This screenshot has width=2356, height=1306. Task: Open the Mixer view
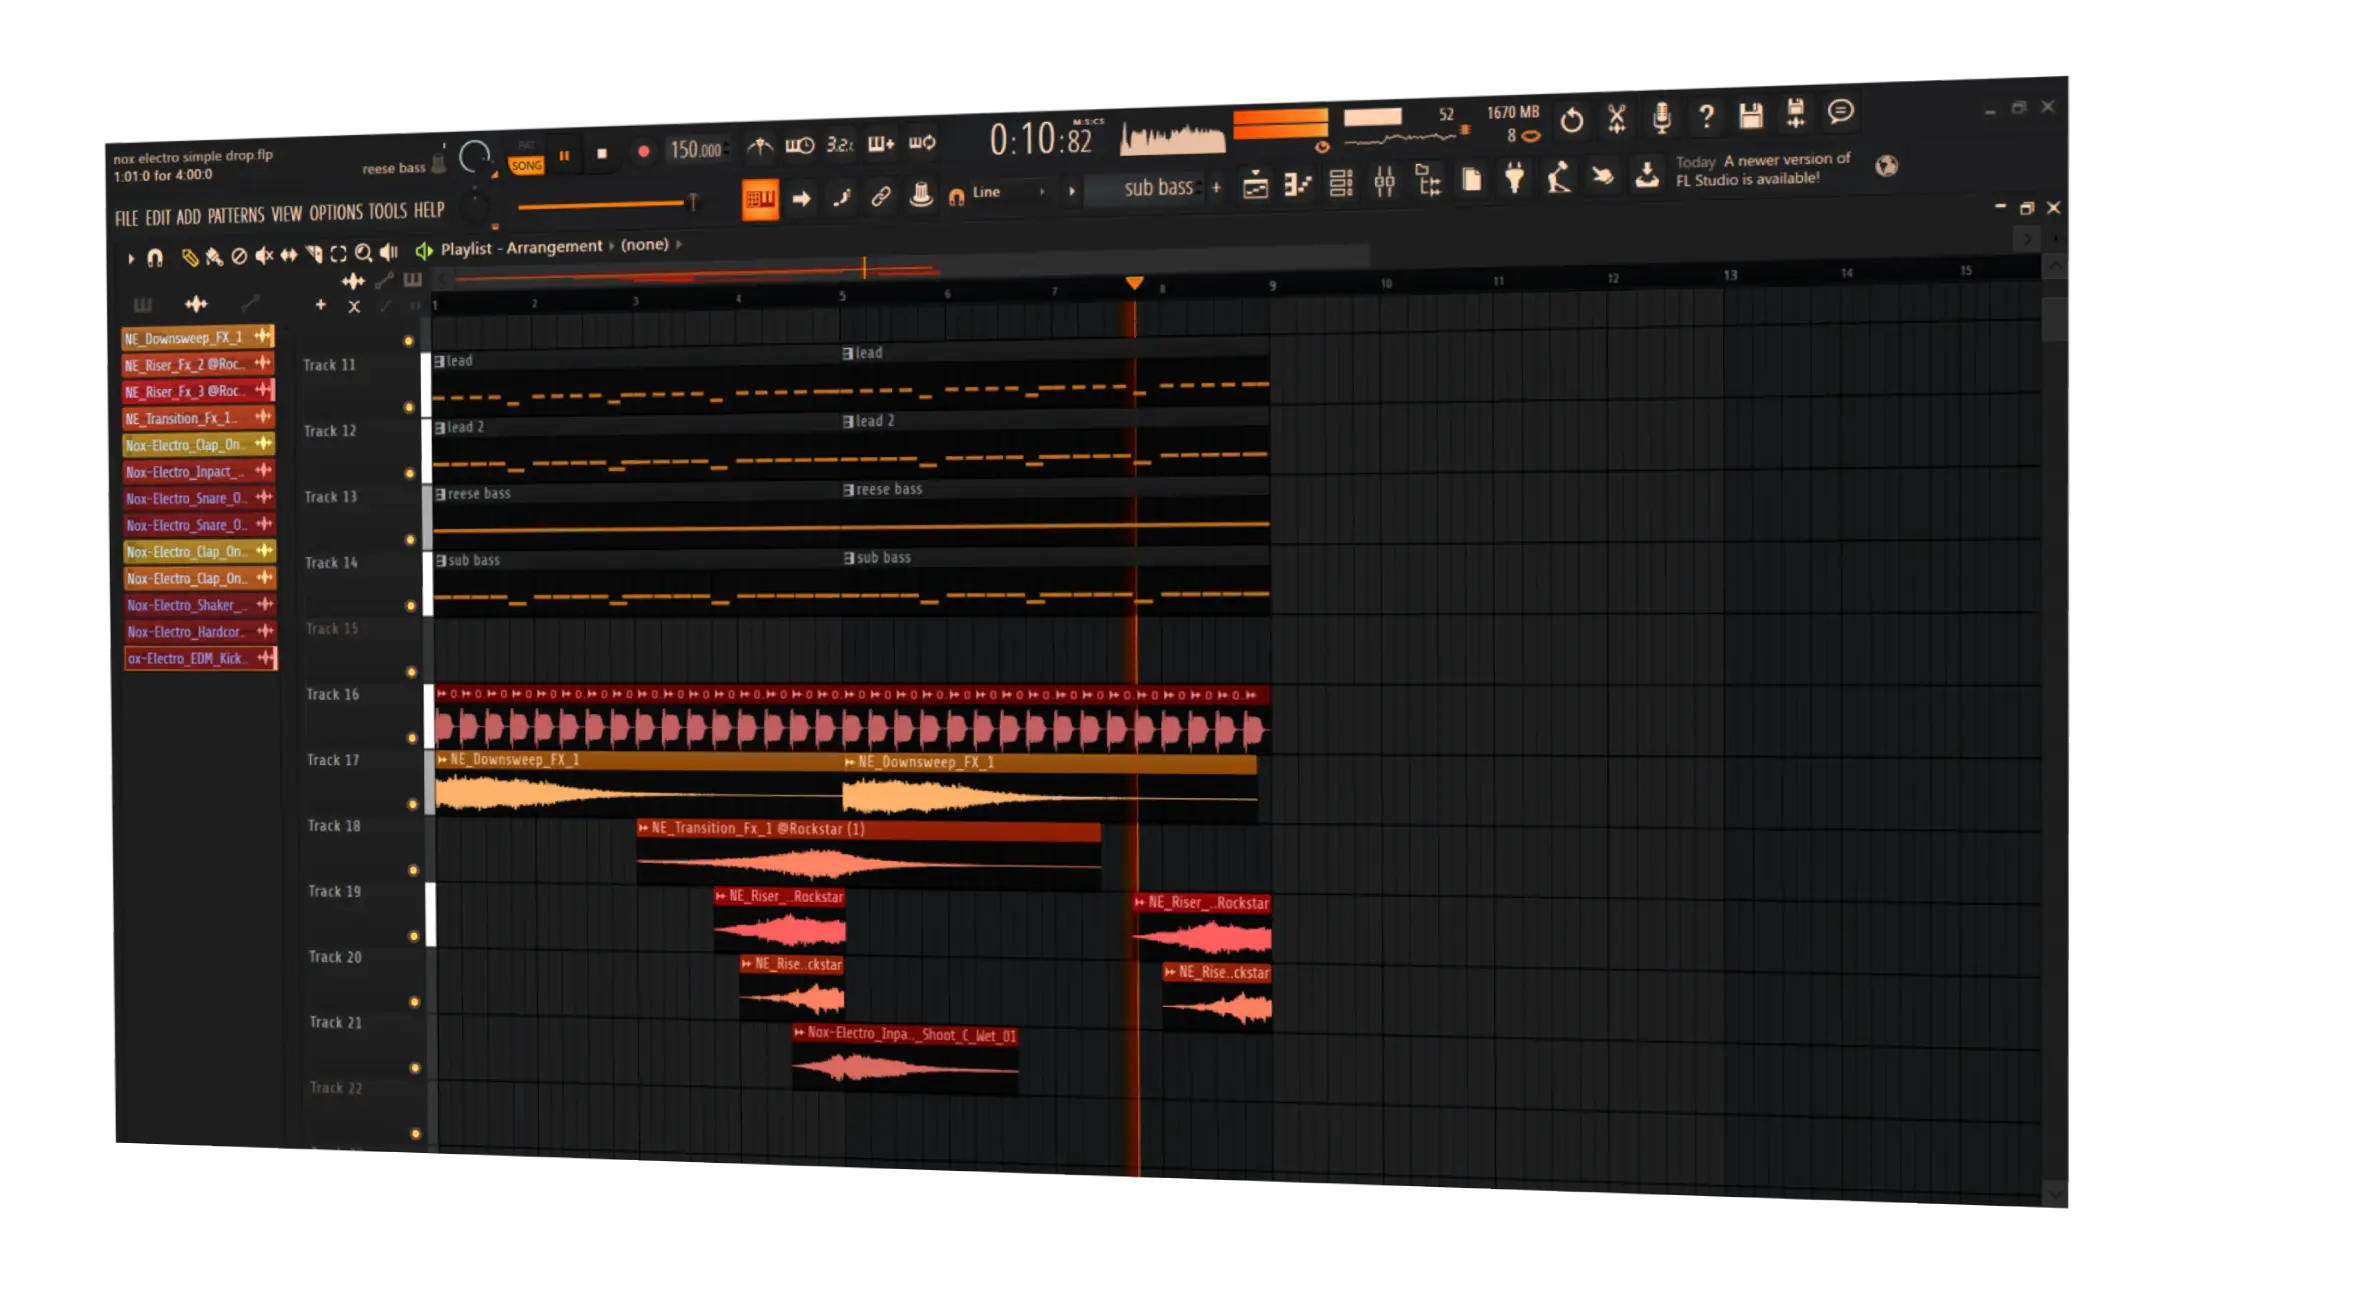coord(1385,182)
